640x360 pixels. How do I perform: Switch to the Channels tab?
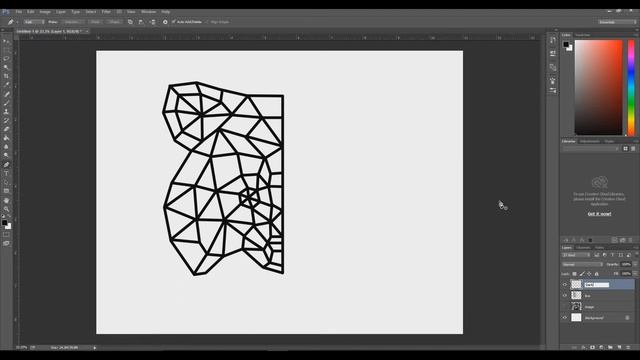point(583,248)
